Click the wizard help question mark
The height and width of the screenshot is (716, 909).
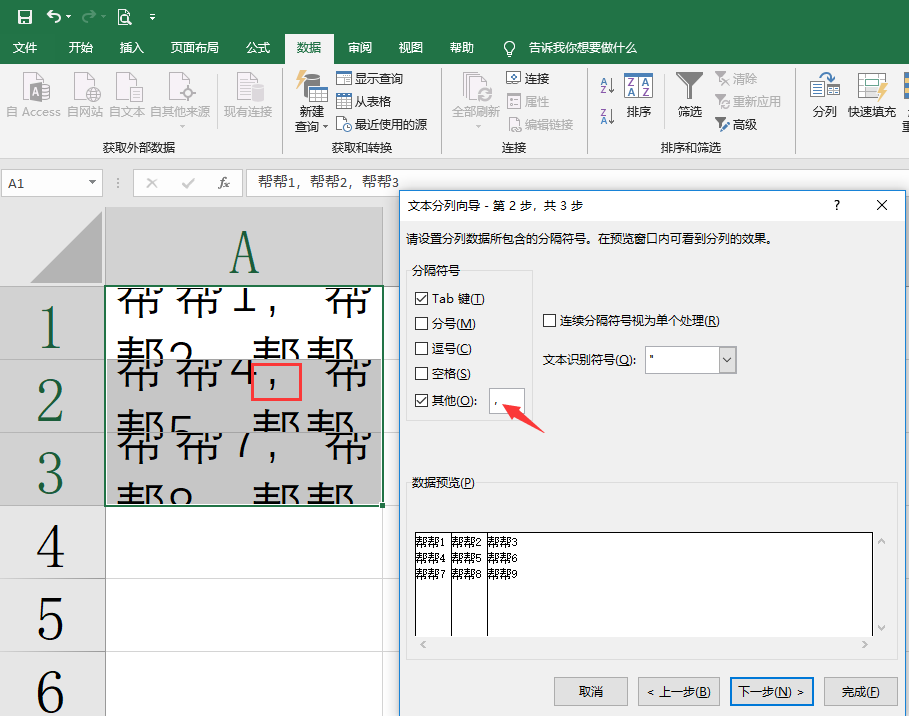click(x=837, y=205)
